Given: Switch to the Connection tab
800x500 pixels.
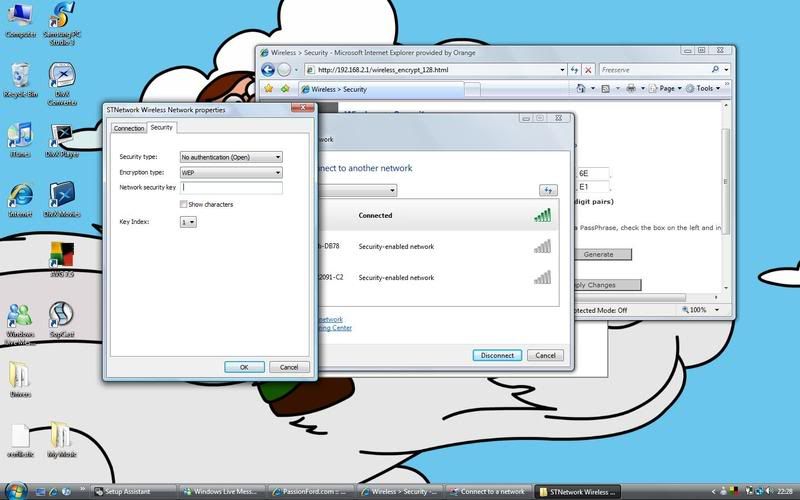Looking at the screenshot, I should coord(128,128).
